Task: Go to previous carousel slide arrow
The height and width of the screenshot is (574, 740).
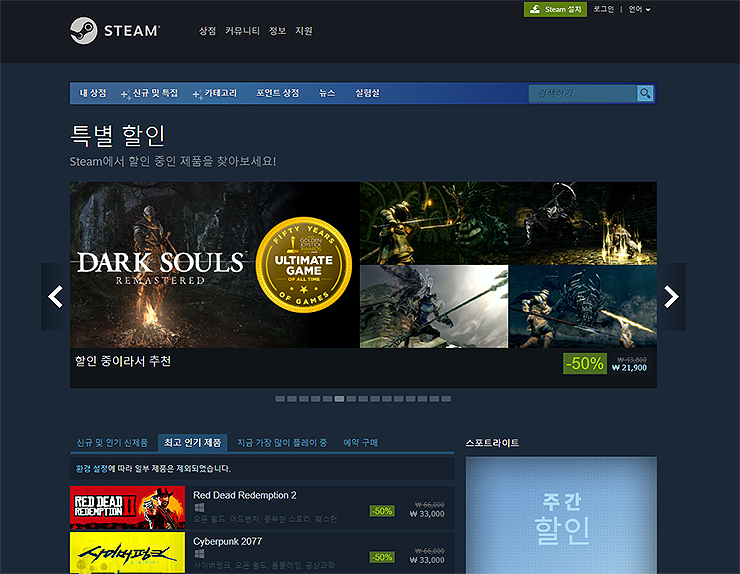Action: tap(56, 296)
